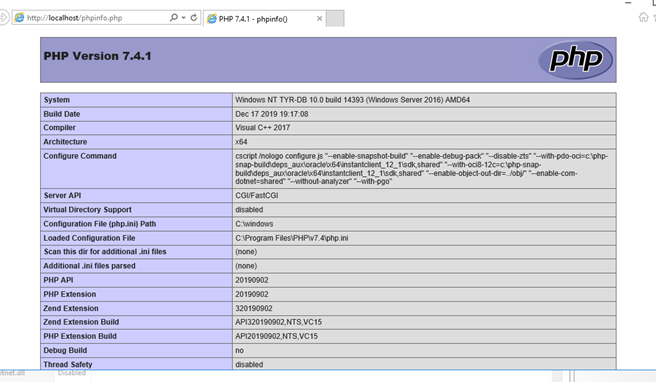656x382 pixels.
Task: Click the Internet Explorer page icon in address bar
Action: (19, 18)
